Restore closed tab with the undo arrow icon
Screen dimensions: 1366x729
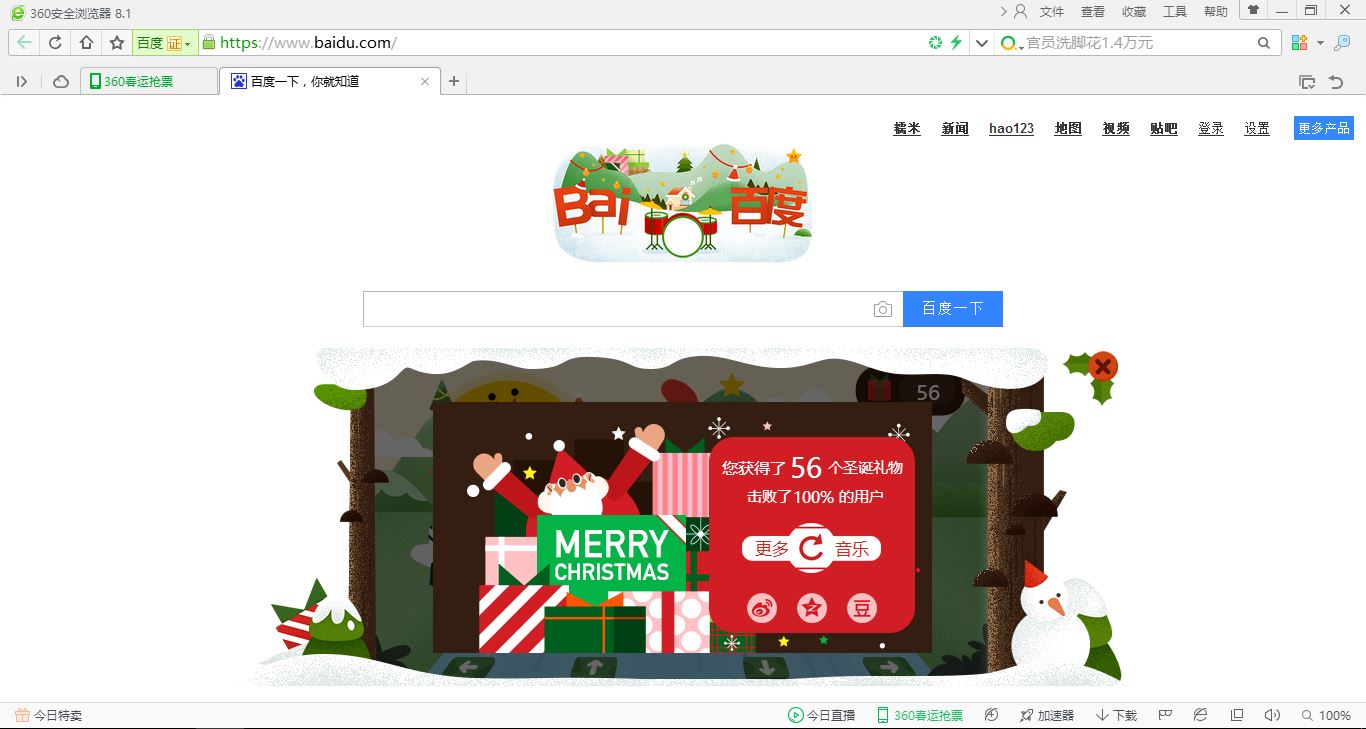click(1336, 82)
